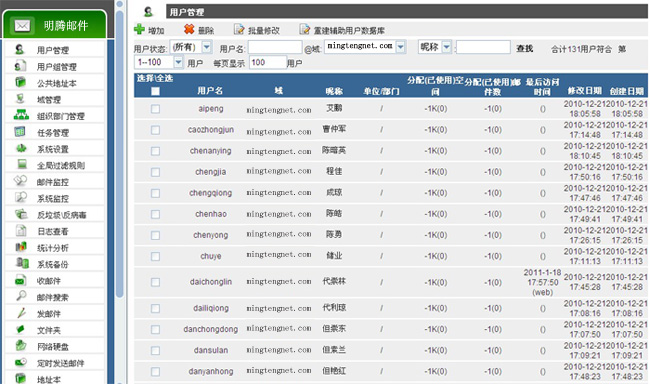Screen dimensions: 650x384
Task: Tick the select-all checkbox in table header
Action: 155,91
